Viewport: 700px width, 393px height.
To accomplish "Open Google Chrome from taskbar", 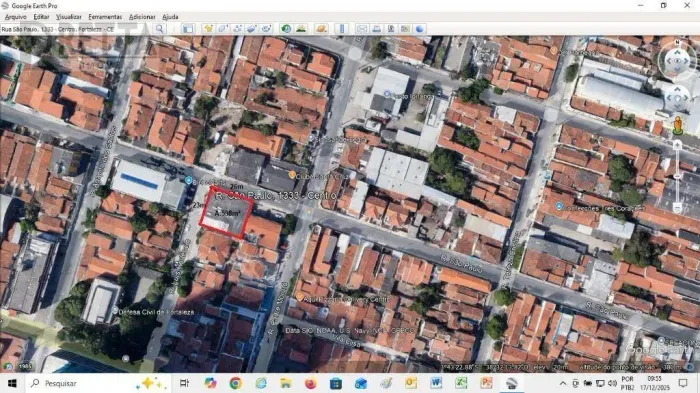I will pos(236,383).
